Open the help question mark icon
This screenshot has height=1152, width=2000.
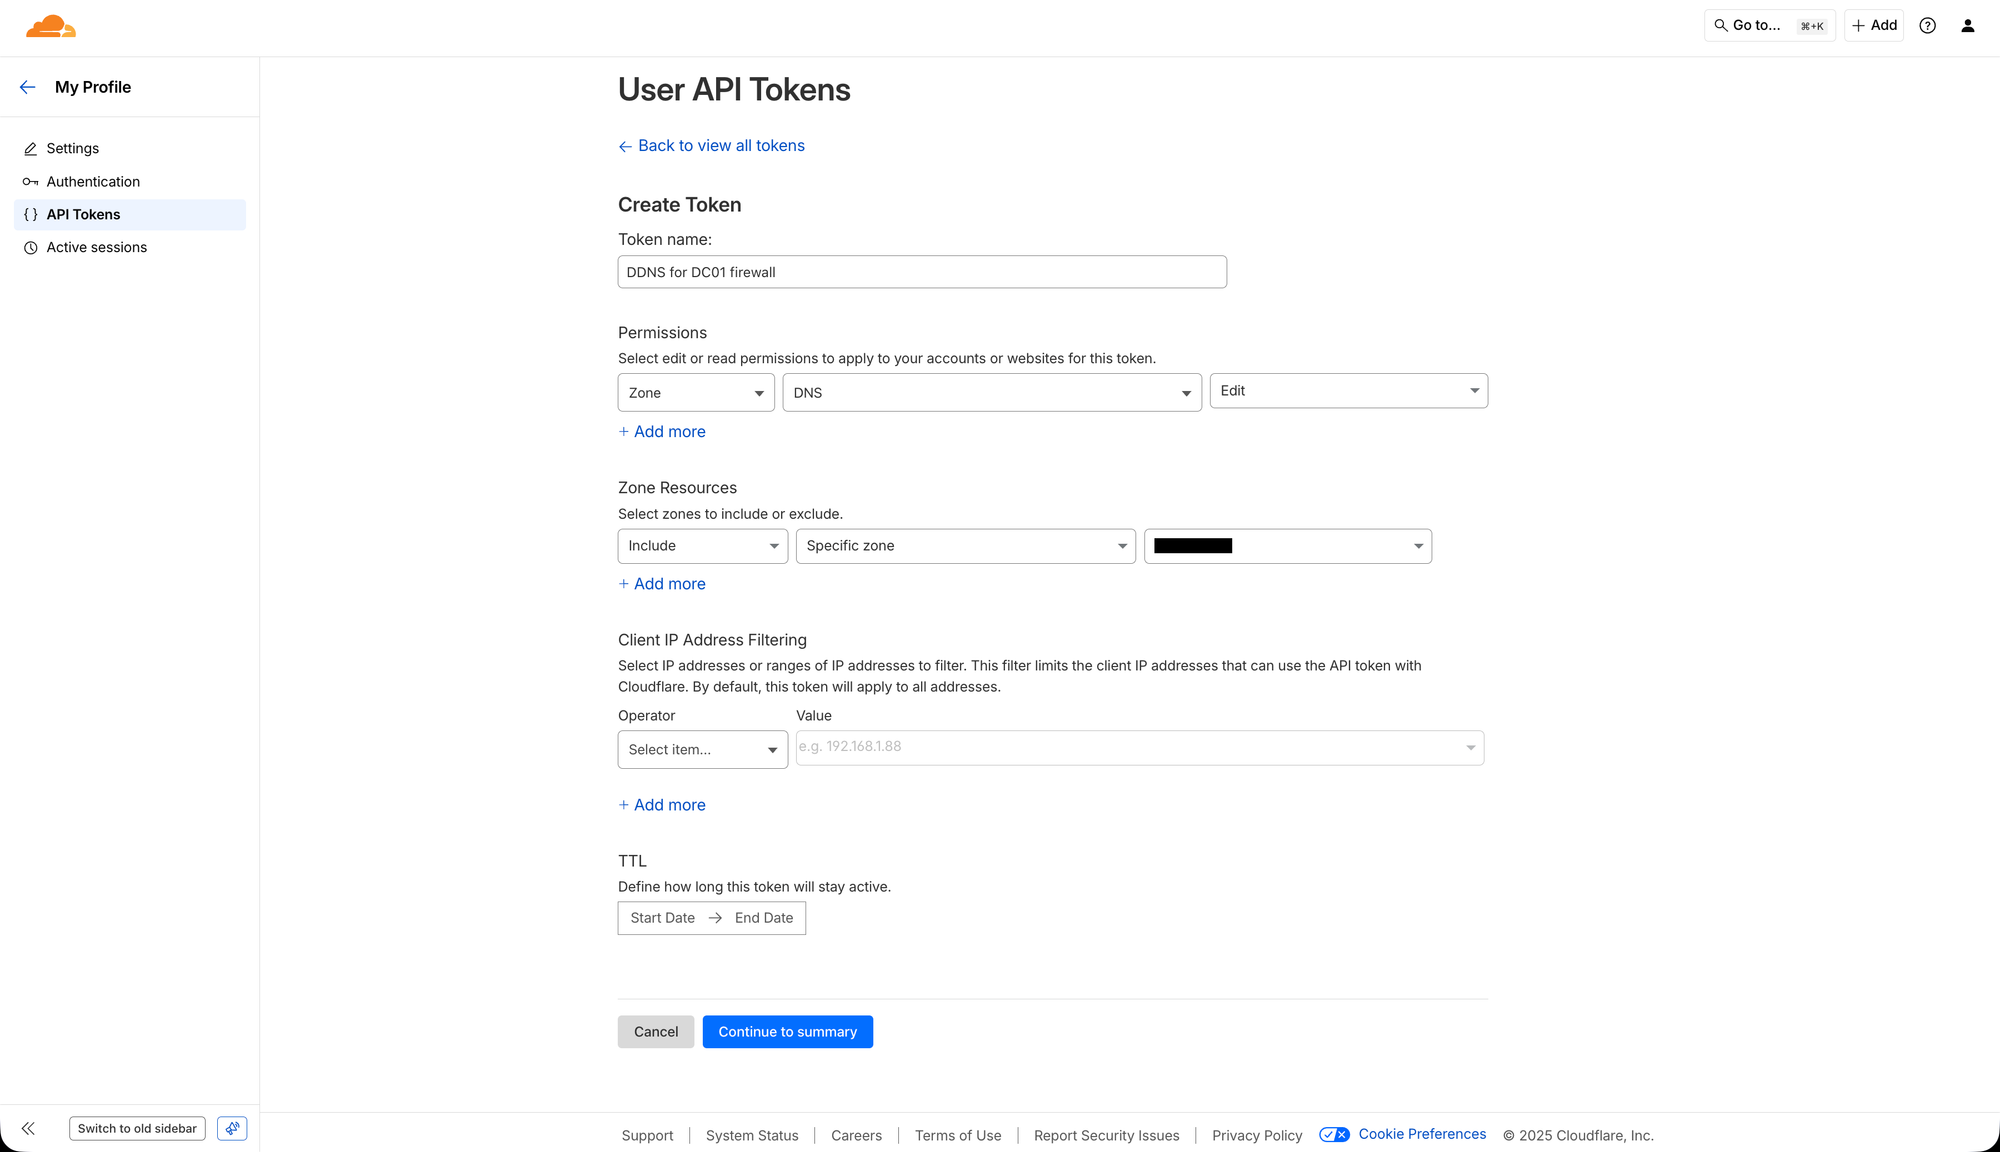click(1927, 26)
